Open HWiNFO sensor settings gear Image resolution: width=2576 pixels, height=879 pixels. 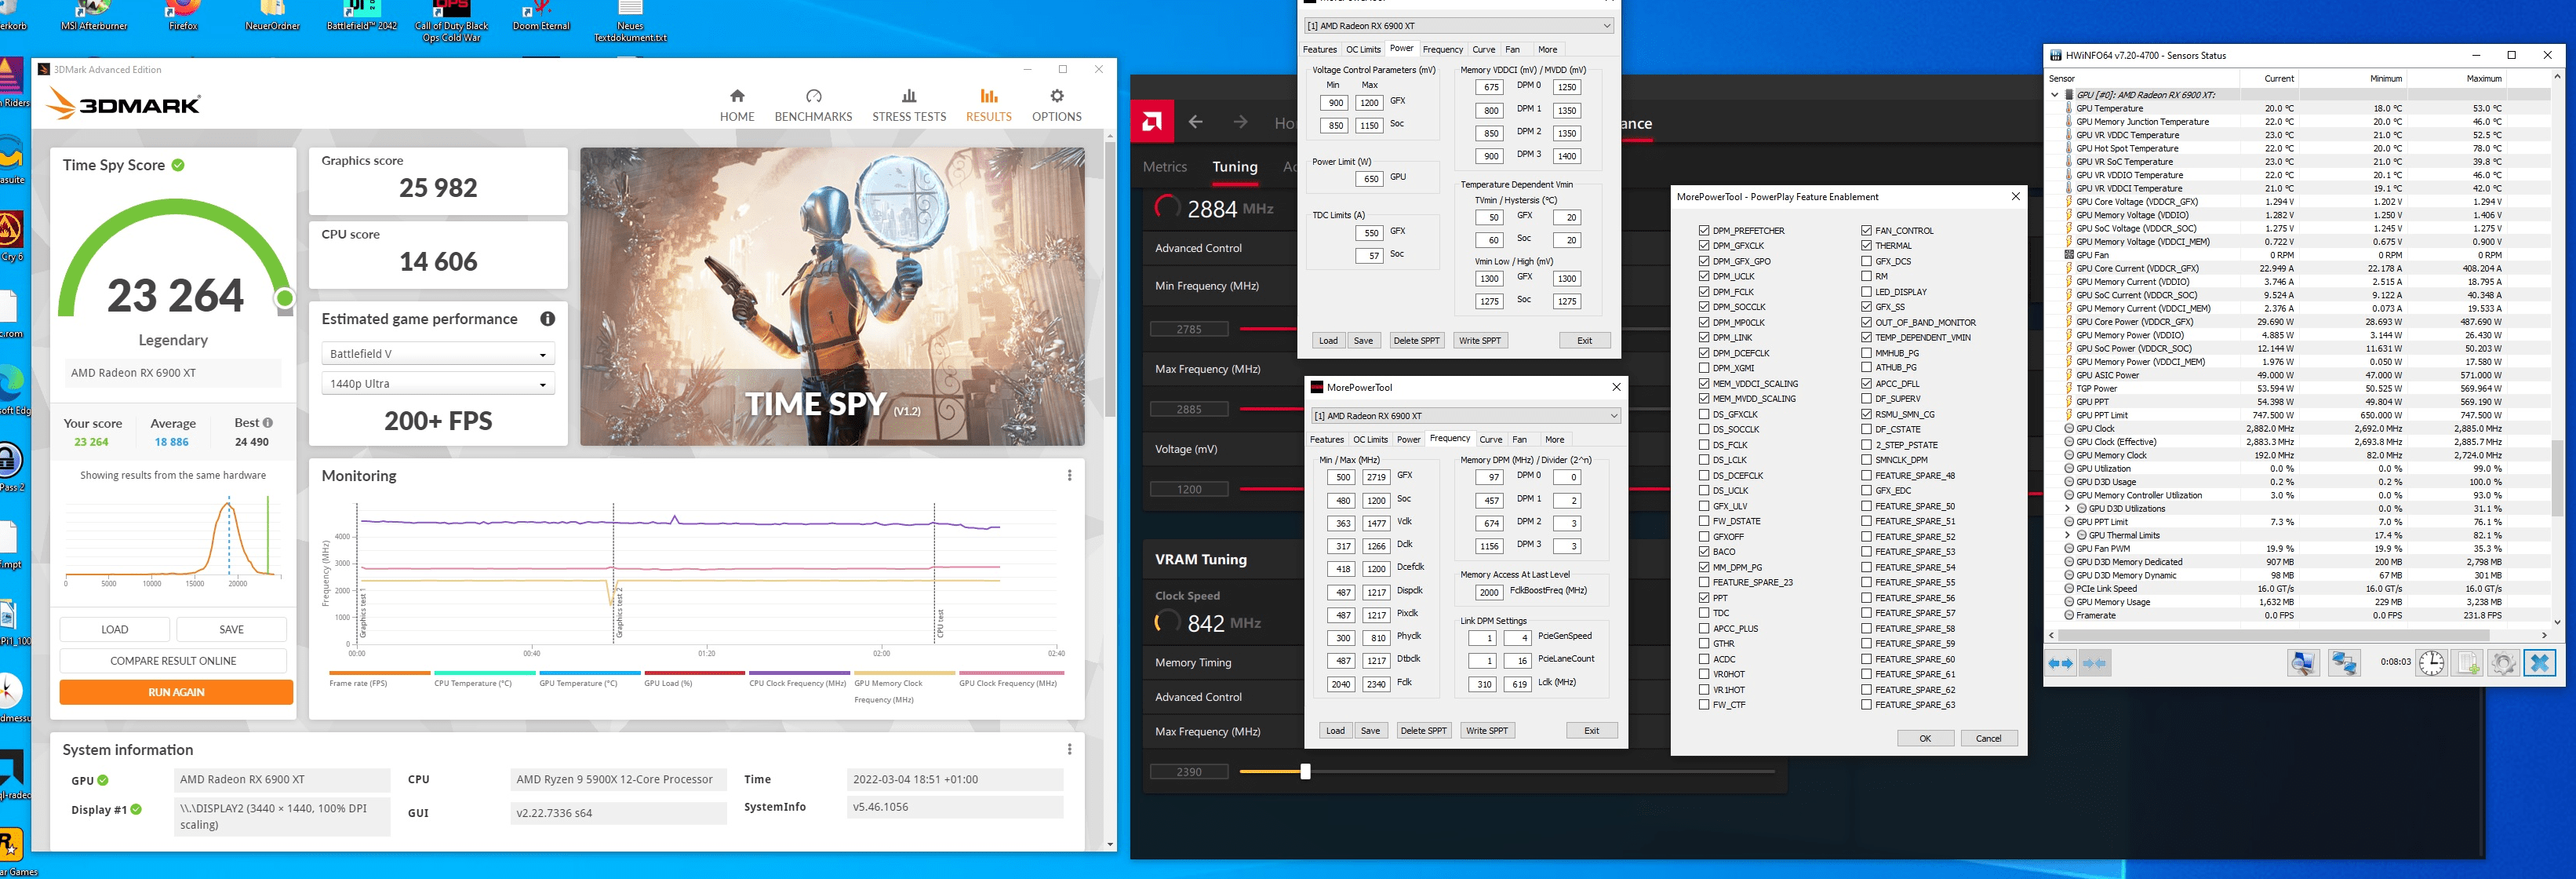(x=2503, y=663)
